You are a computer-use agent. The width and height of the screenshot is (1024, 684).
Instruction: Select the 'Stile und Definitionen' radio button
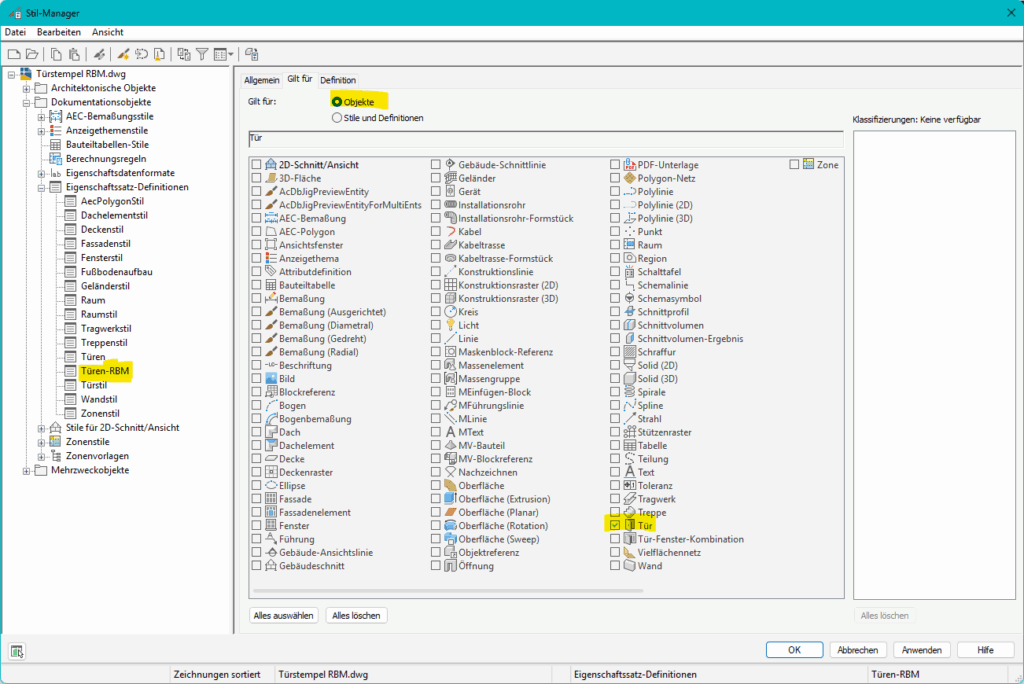(336, 118)
